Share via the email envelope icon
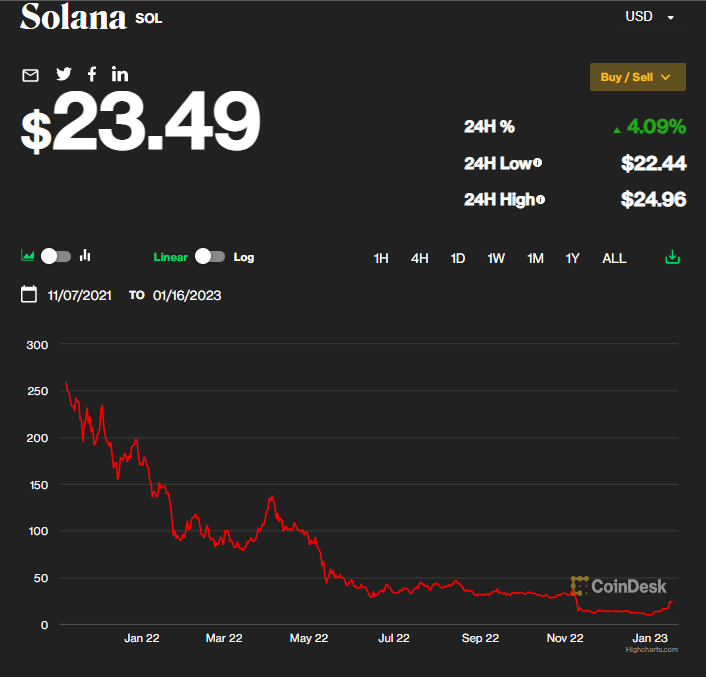Image resolution: width=706 pixels, height=677 pixels. (x=30, y=75)
